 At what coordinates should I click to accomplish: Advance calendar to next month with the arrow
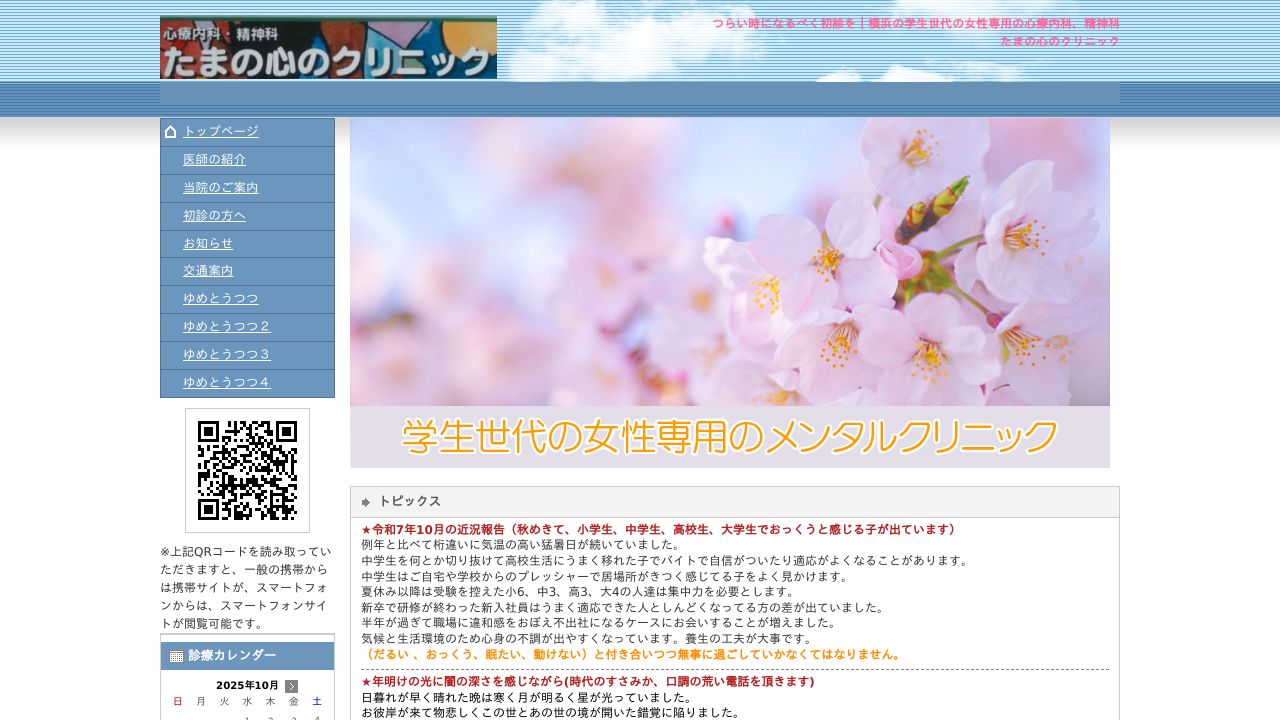291,685
